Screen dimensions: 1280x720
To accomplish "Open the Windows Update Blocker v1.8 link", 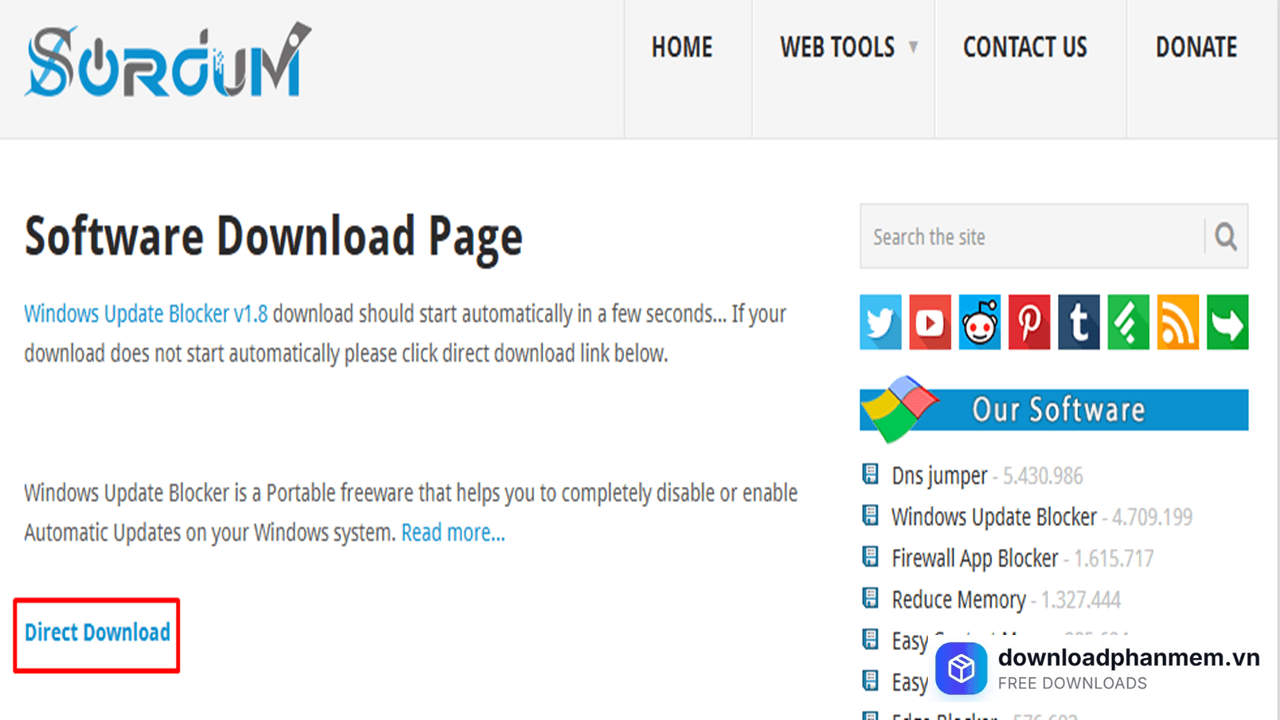I will click(146, 314).
